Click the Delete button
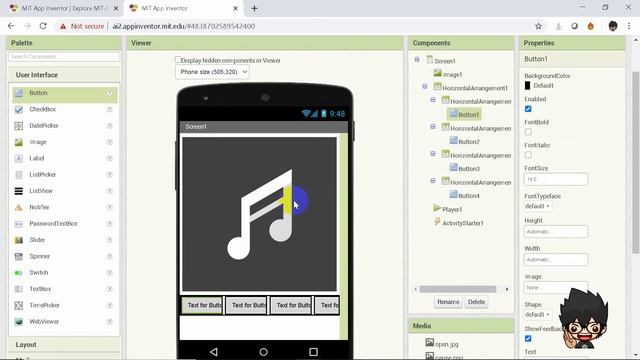 pyautogui.click(x=476, y=302)
